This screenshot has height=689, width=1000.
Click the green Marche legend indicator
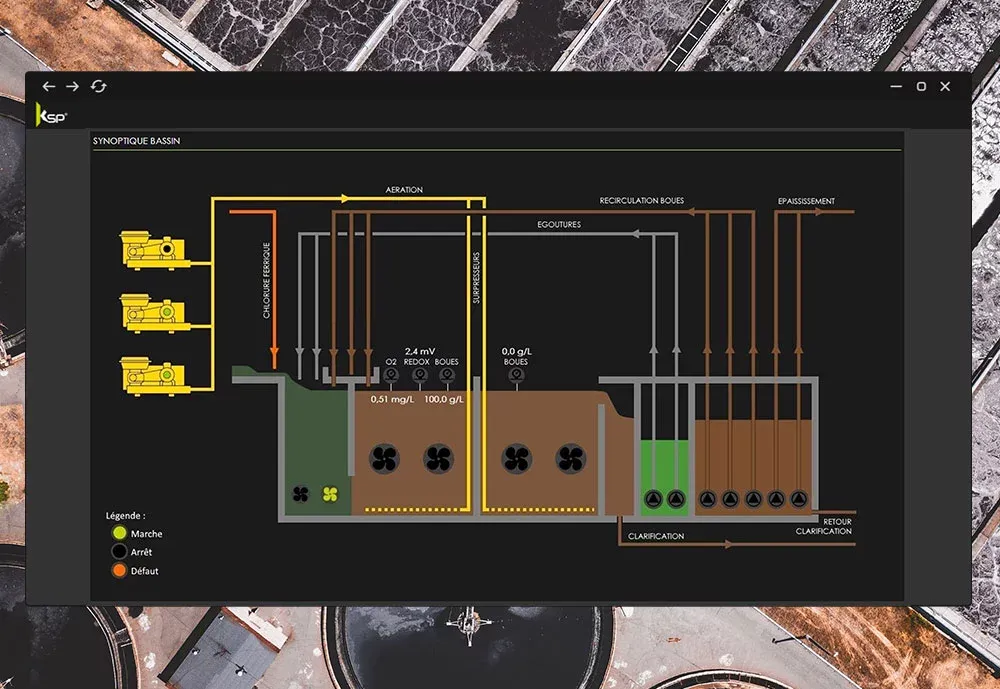click(119, 534)
